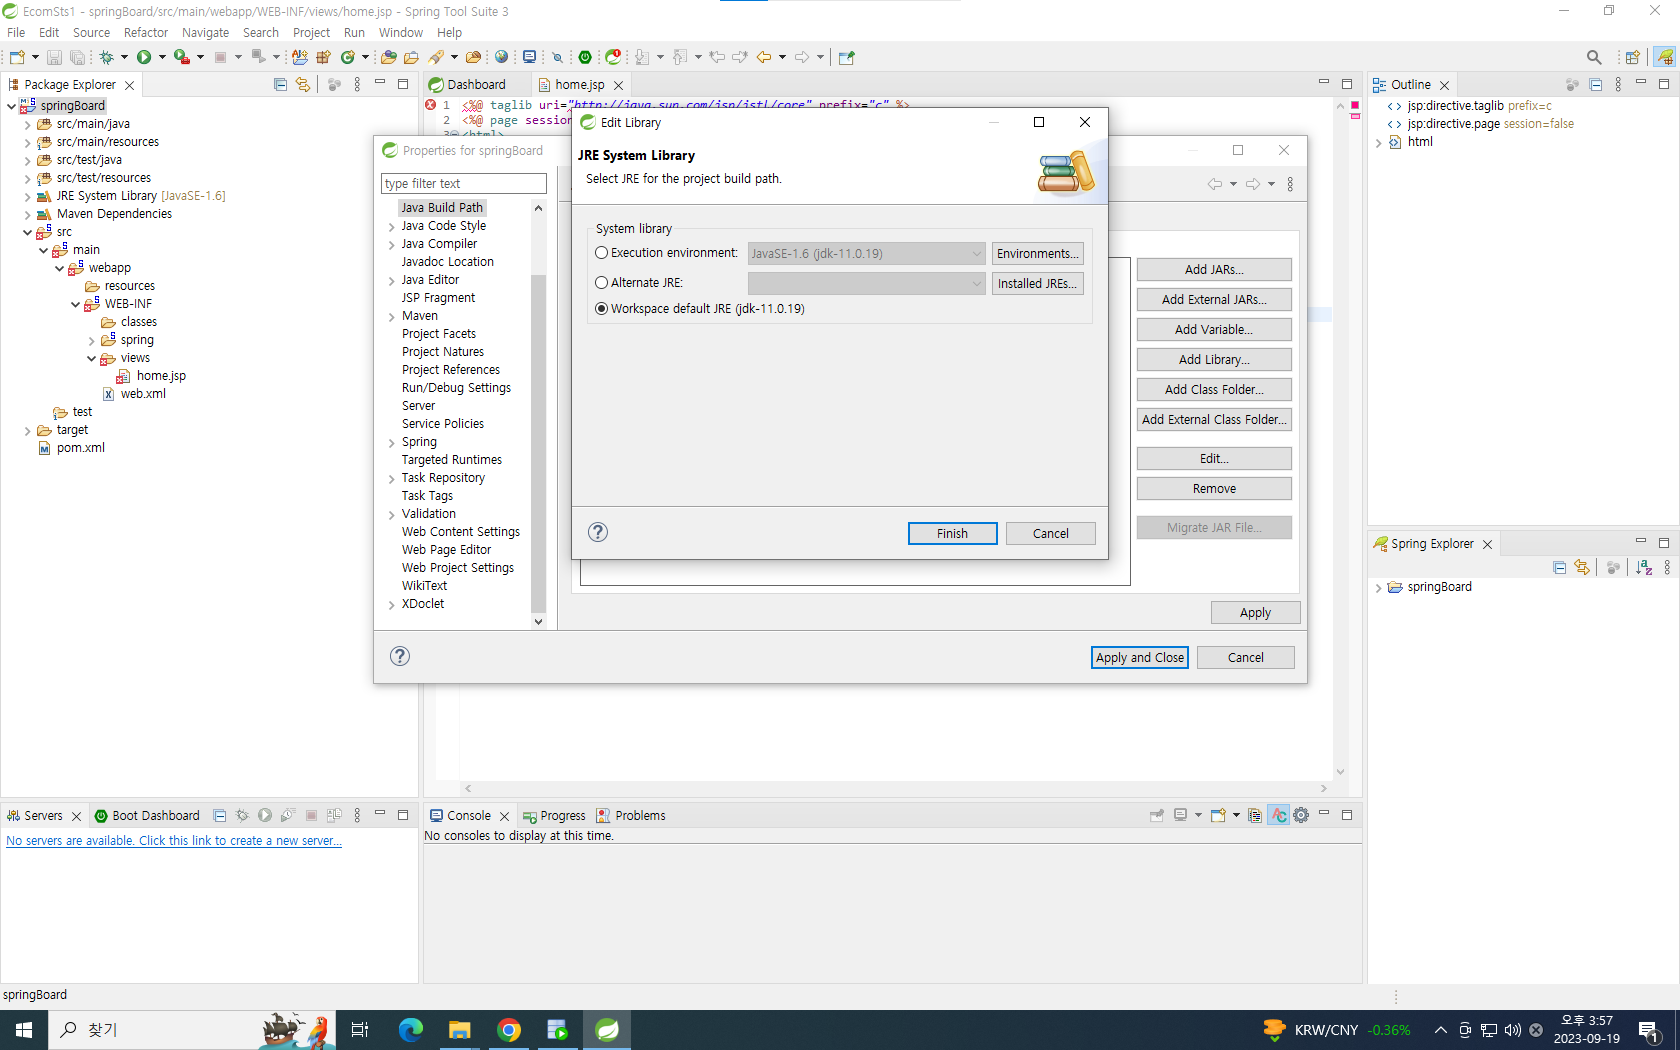
Task: Click the Windows Start button
Action: [x=24, y=1030]
